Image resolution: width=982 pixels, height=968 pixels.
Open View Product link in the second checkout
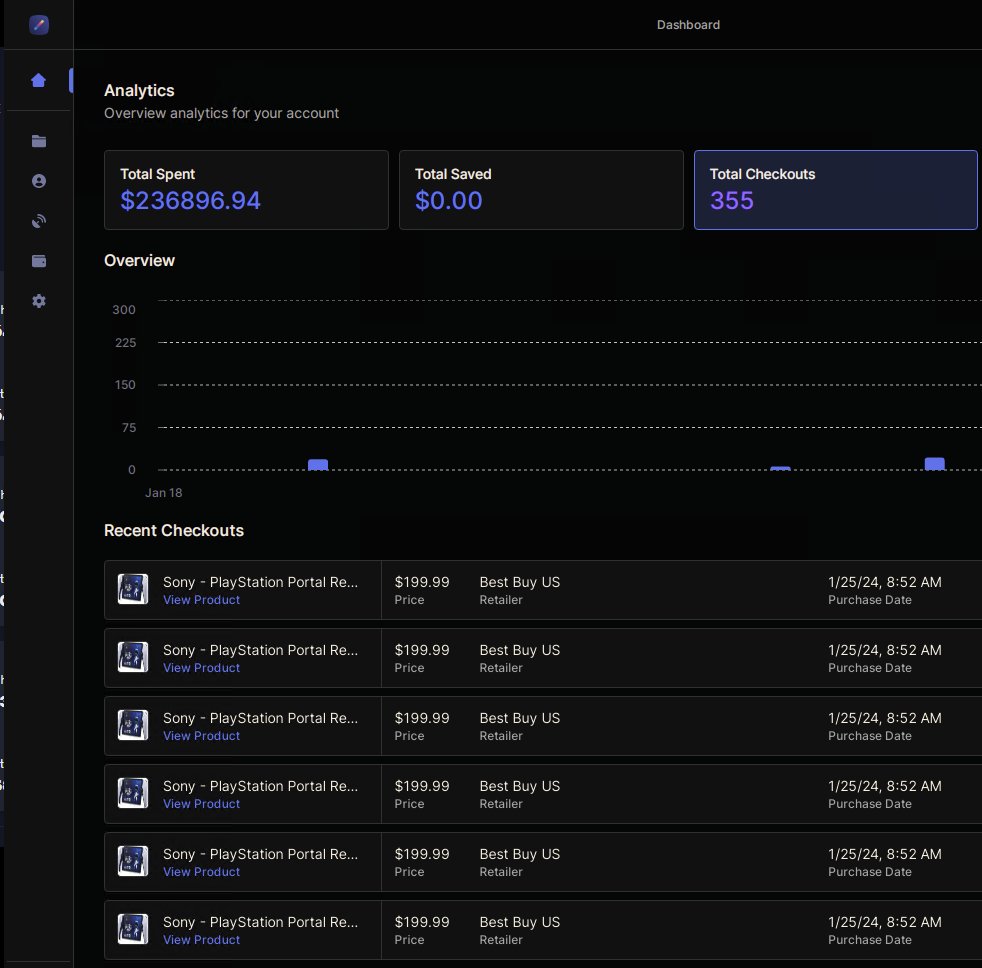(202, 668)
